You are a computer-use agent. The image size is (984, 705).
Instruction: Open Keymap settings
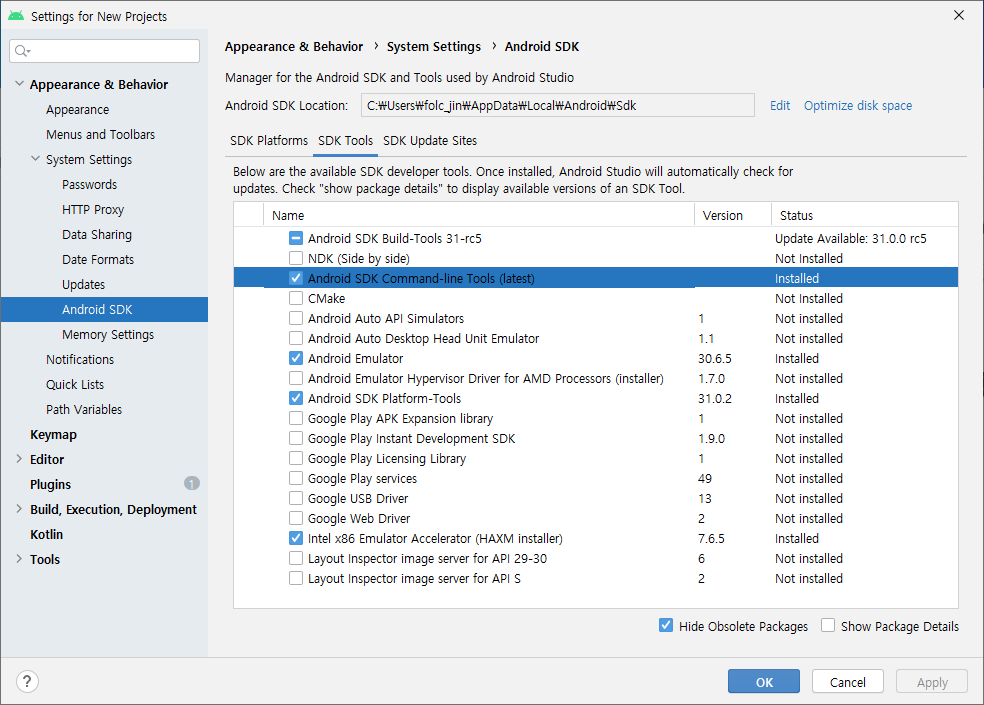tap(53, 434)
